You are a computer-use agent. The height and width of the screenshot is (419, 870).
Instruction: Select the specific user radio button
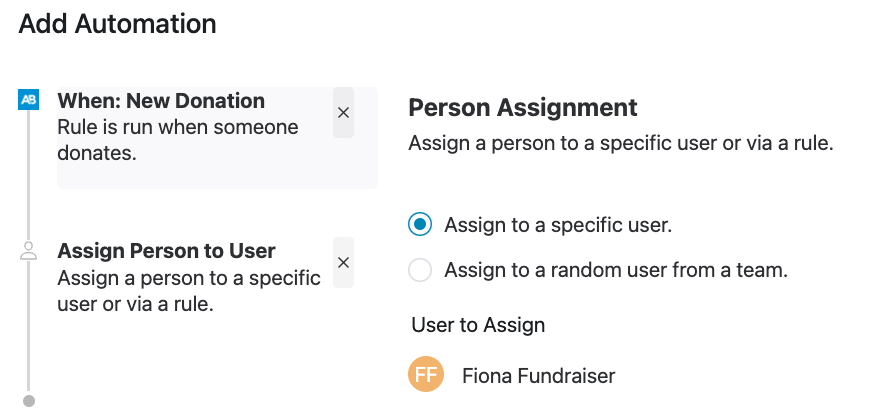pos(421,225)
